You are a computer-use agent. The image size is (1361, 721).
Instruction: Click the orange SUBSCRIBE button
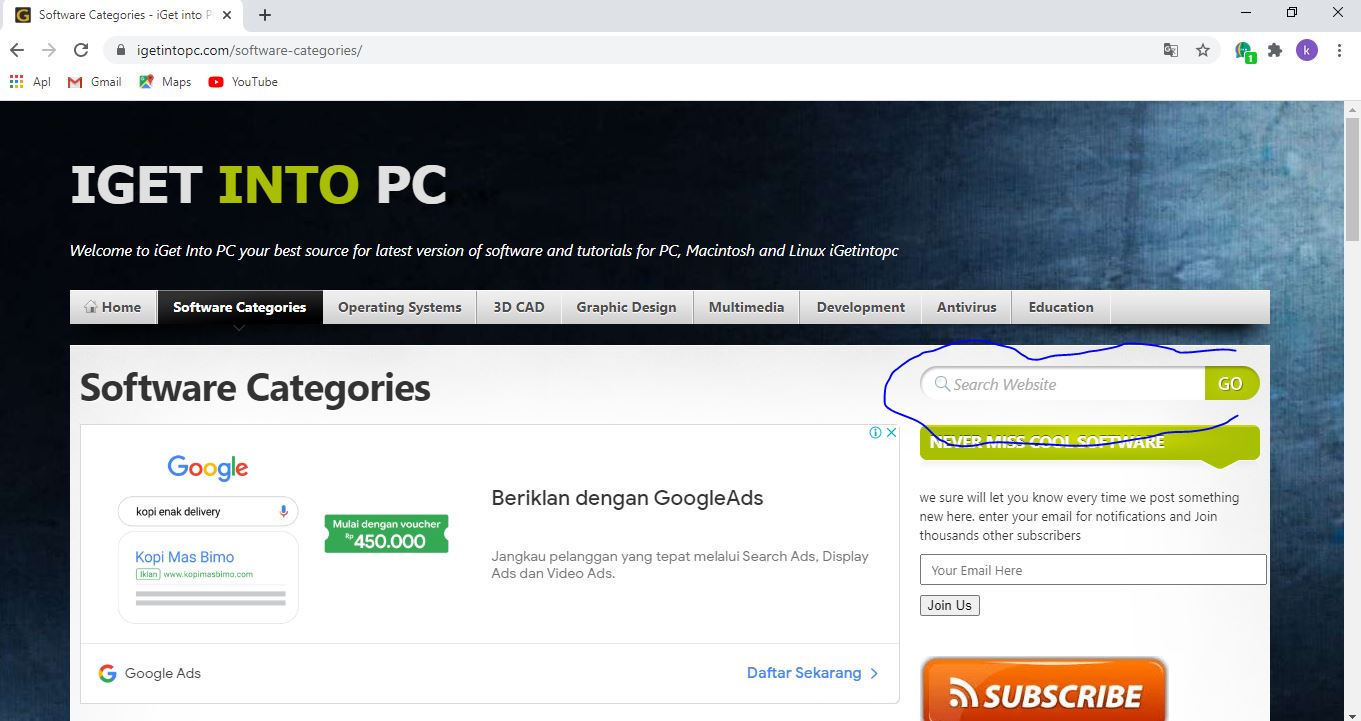pos(1044,690)
